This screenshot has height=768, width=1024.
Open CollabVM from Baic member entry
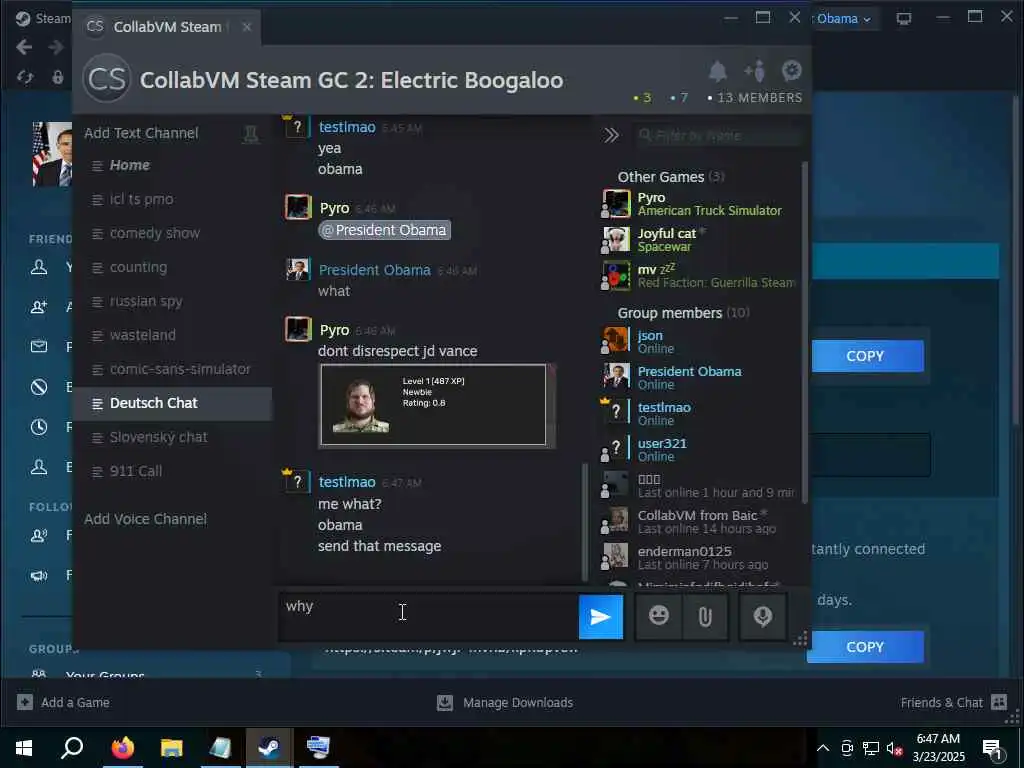700,521
